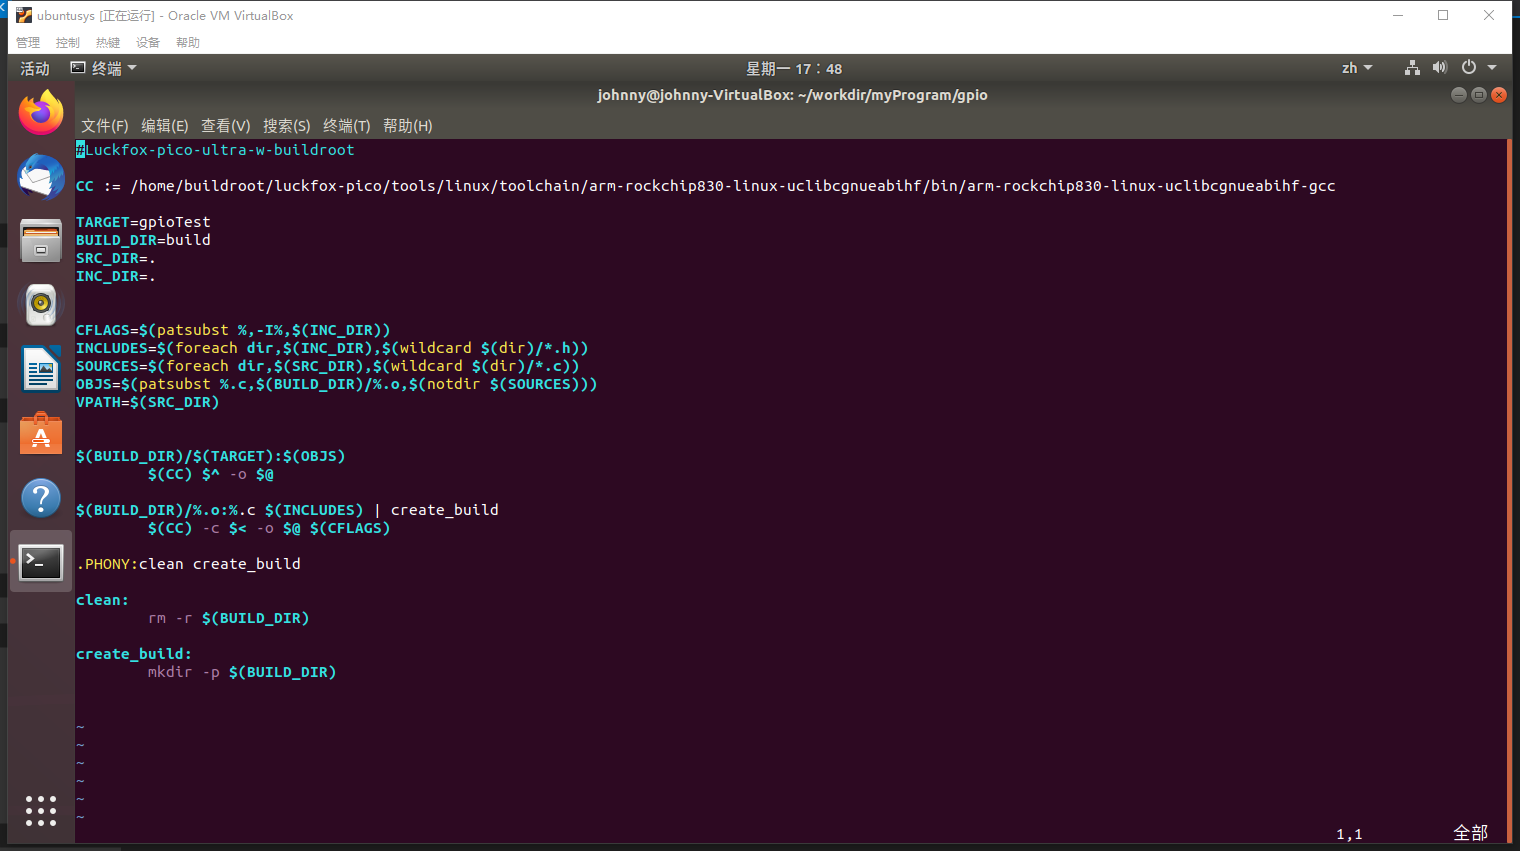This screenshot has width=1520, height=851.
Task: Open the zh input language dropdown
Action: (x=1357, y=68)
